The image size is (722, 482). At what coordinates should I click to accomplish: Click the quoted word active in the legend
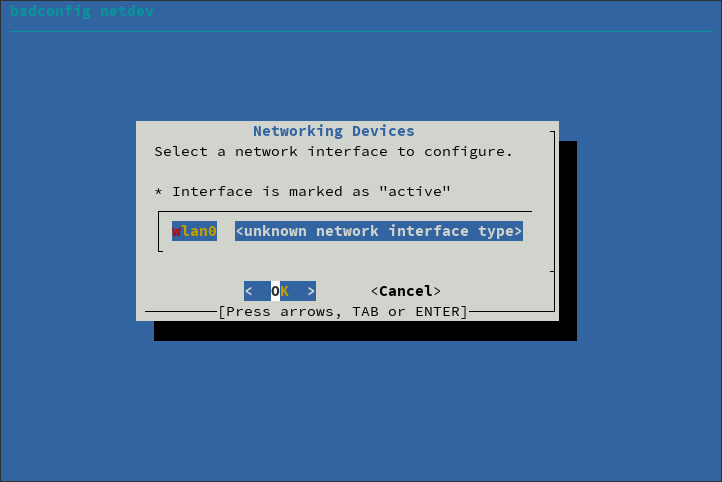[x=414, y=192]
